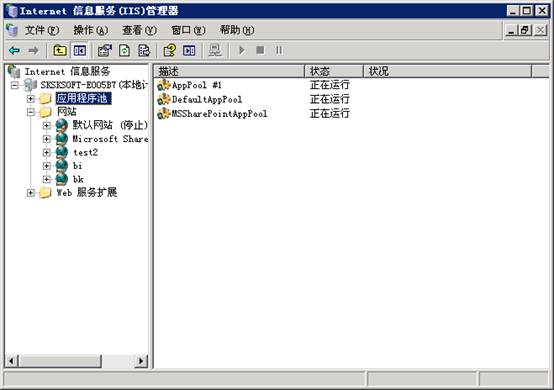554x390 pixels.
Task: Click the Internet 信息服务 root icon
Action: 14,71
